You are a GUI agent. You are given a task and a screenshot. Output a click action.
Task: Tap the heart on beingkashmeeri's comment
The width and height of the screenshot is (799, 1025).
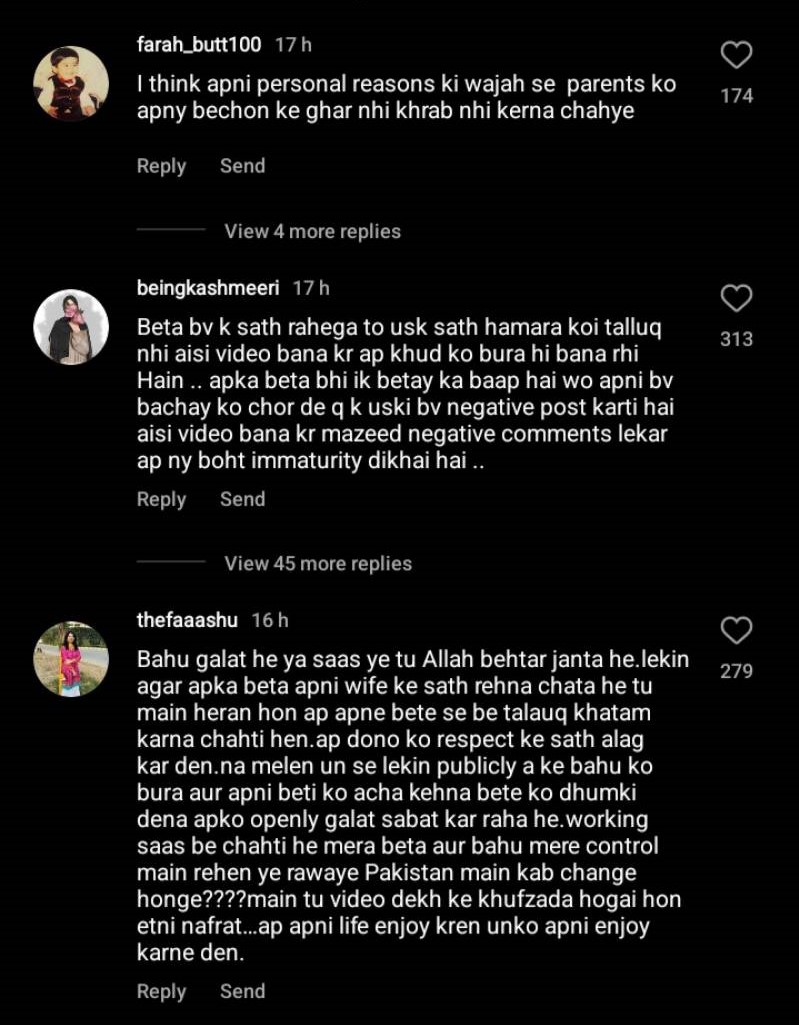736,298
